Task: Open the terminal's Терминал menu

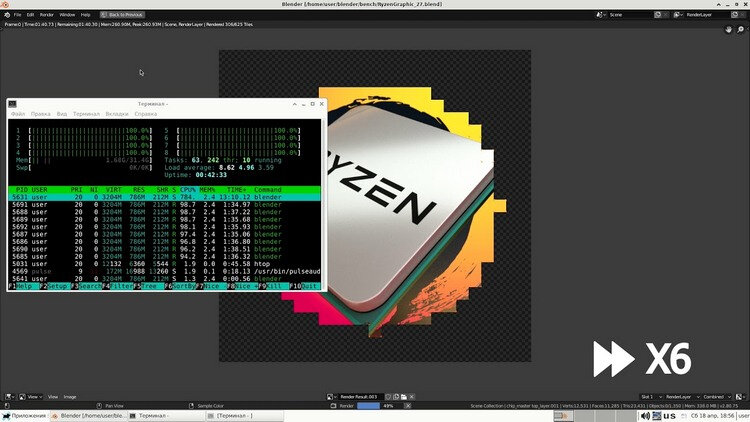Action: (86, 114)
